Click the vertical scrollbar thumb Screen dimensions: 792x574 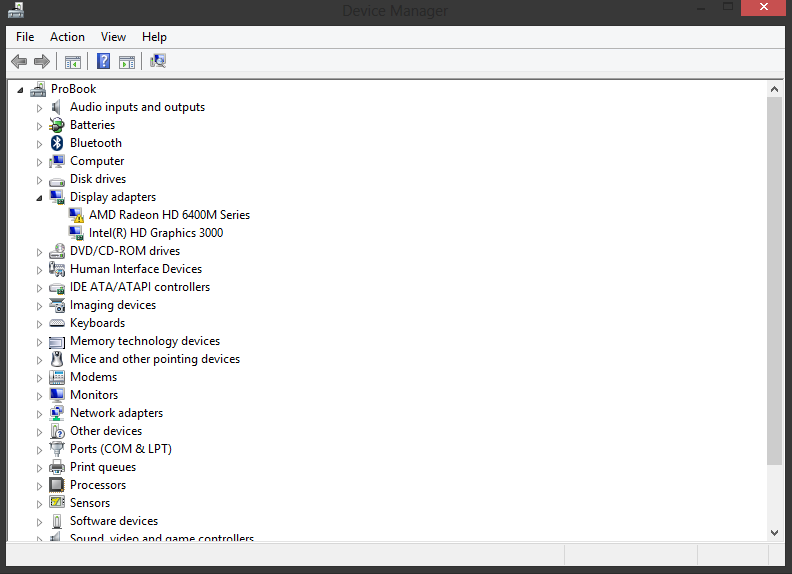click(x=774, y=281)
